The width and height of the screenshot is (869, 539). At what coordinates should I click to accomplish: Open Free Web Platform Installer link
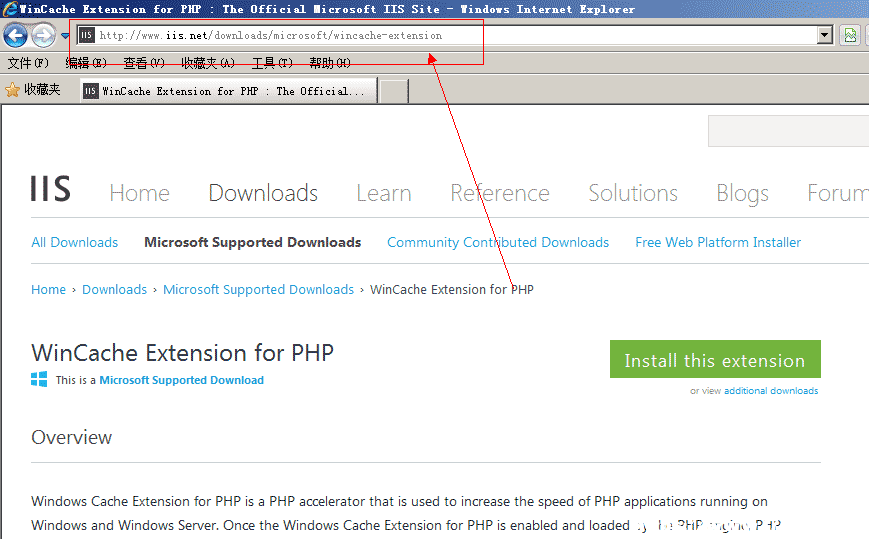718,243
